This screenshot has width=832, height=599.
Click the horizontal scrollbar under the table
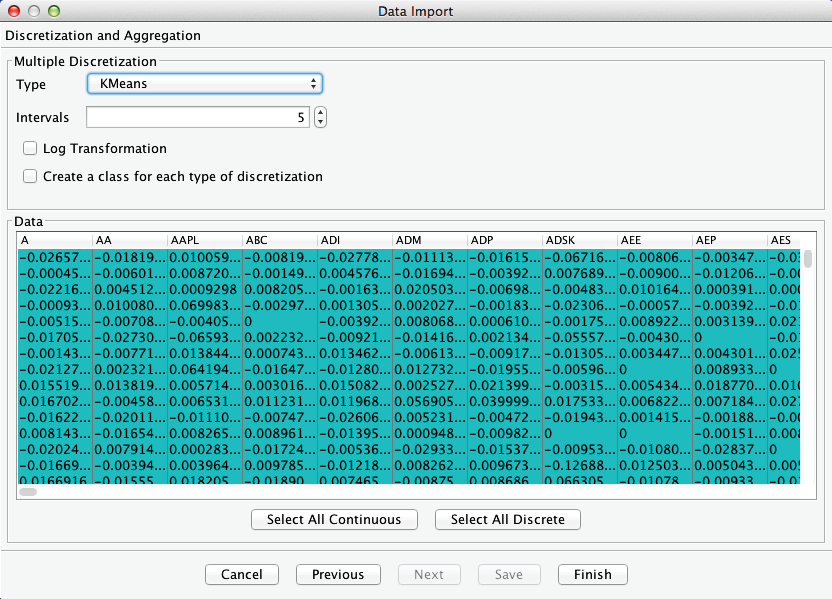coord(28,492)
